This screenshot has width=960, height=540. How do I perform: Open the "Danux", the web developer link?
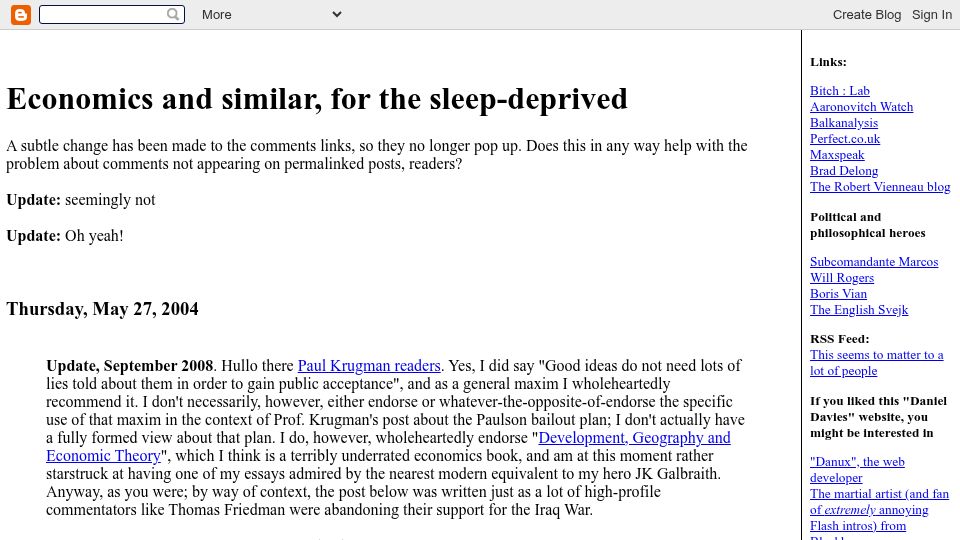pyautogui.click(x=857, y=470)
